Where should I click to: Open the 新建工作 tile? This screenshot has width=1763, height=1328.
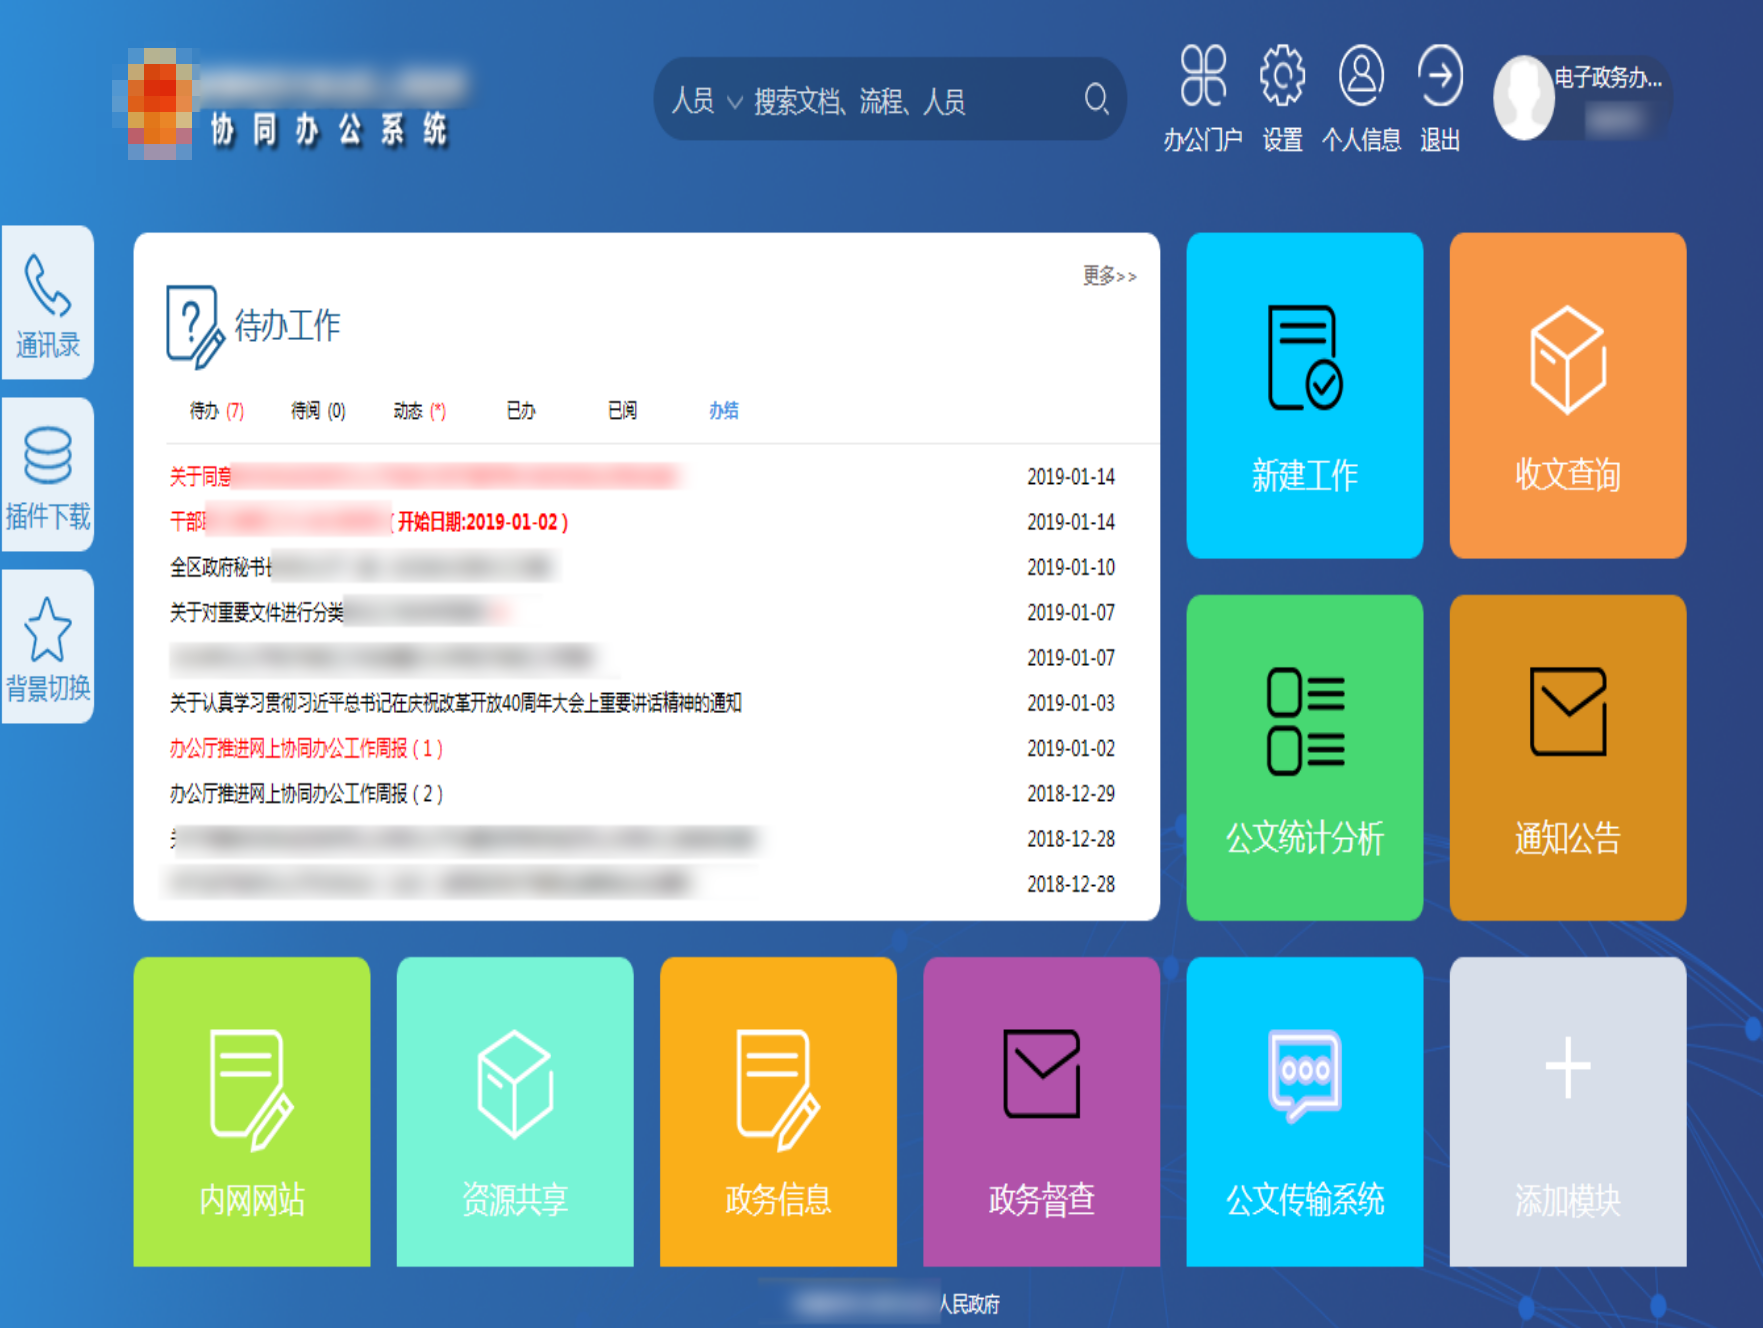tap(1304, 395)
